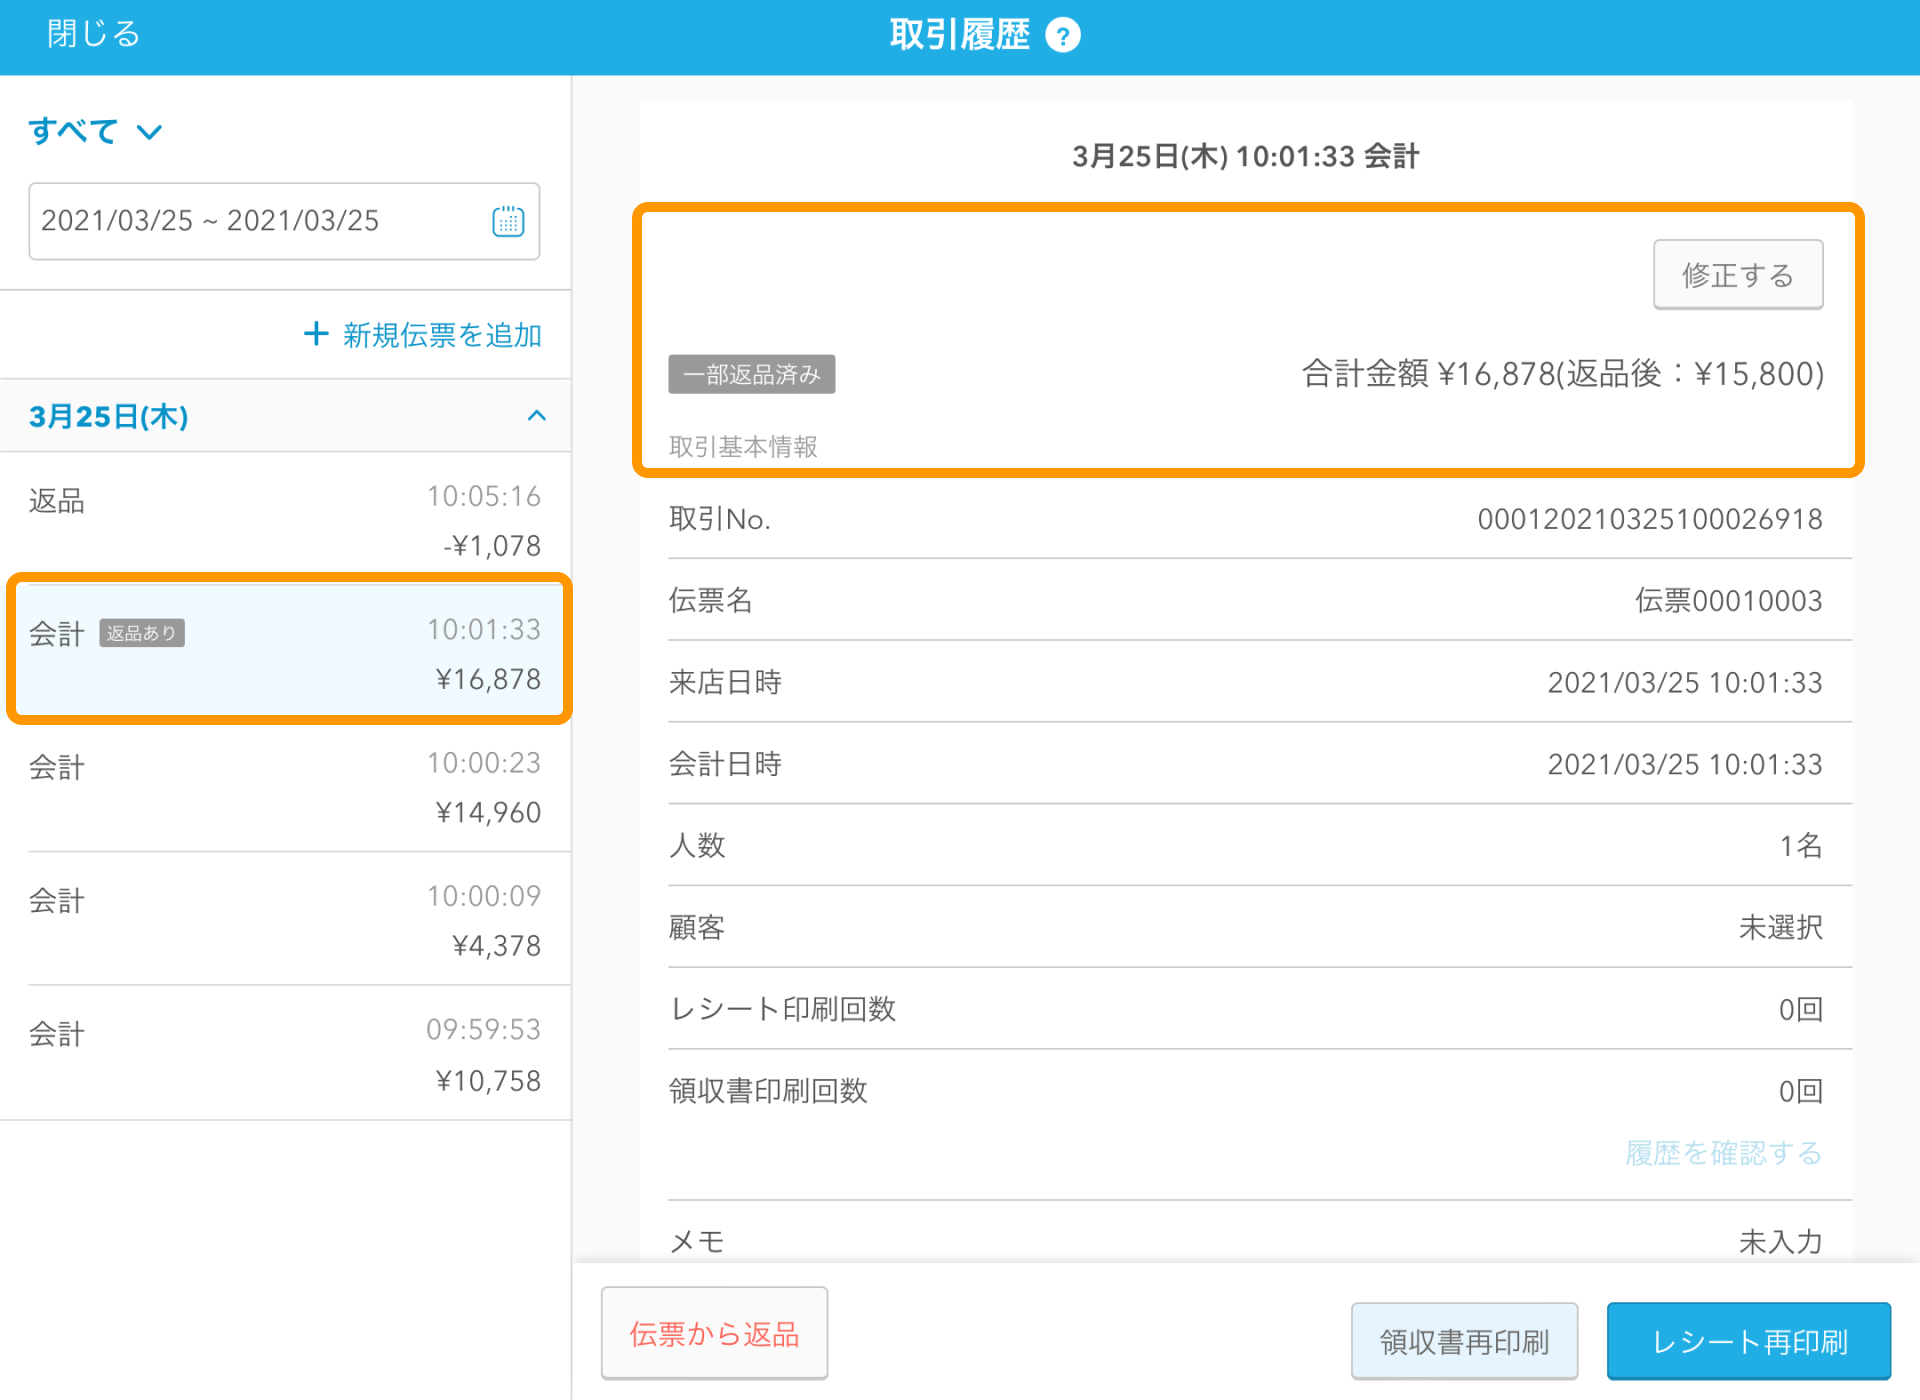
Task: Select the 返品 entry at 10:05:16
Action: (285, 520)
